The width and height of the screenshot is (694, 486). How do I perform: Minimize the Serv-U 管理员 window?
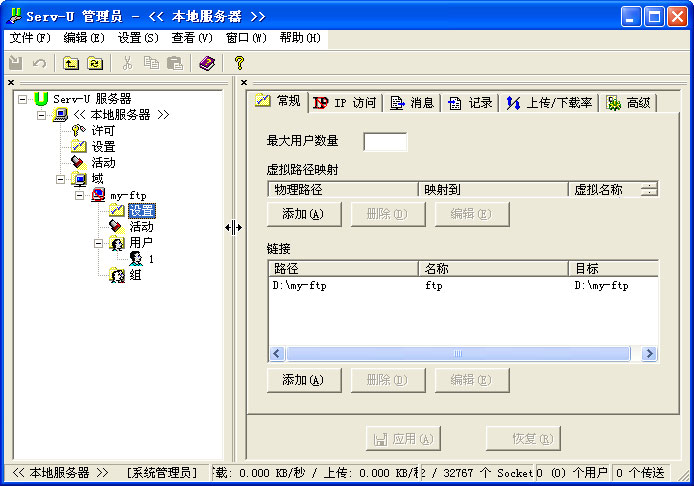tap(631, 17)
